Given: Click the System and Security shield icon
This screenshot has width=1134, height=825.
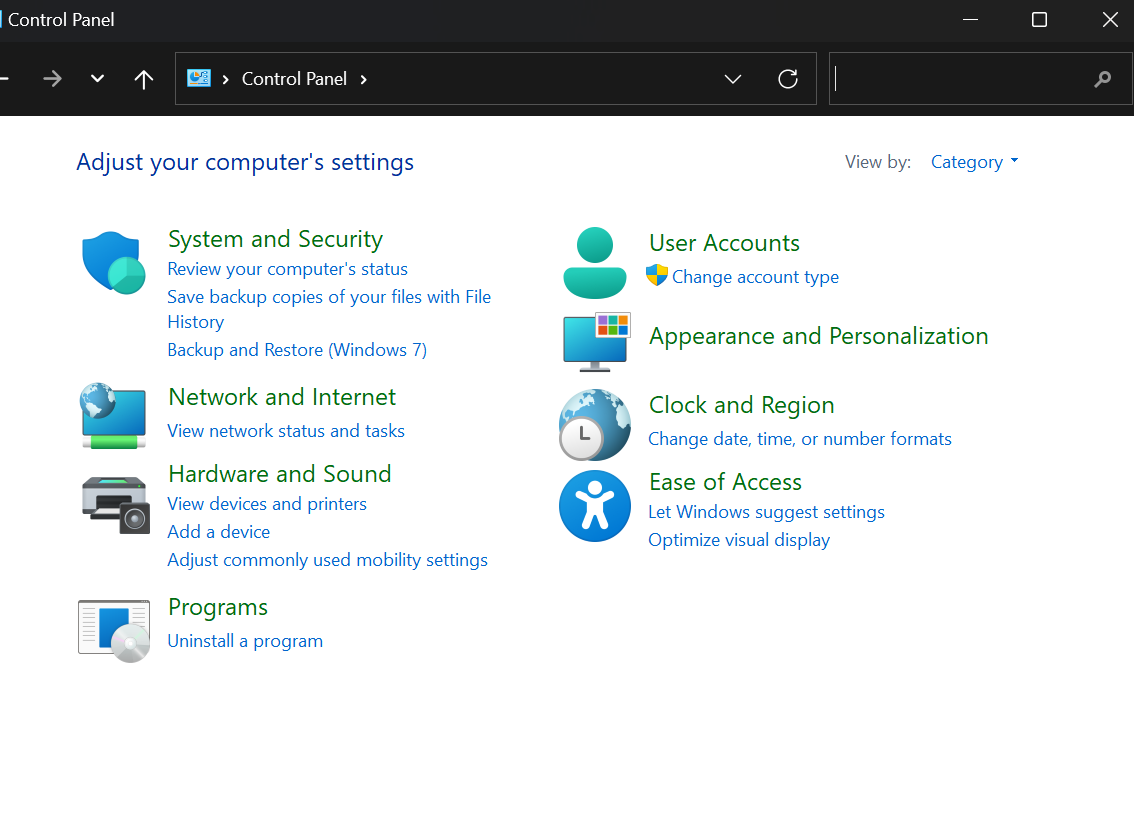Looking at the screenshot, I should (113, 263).
